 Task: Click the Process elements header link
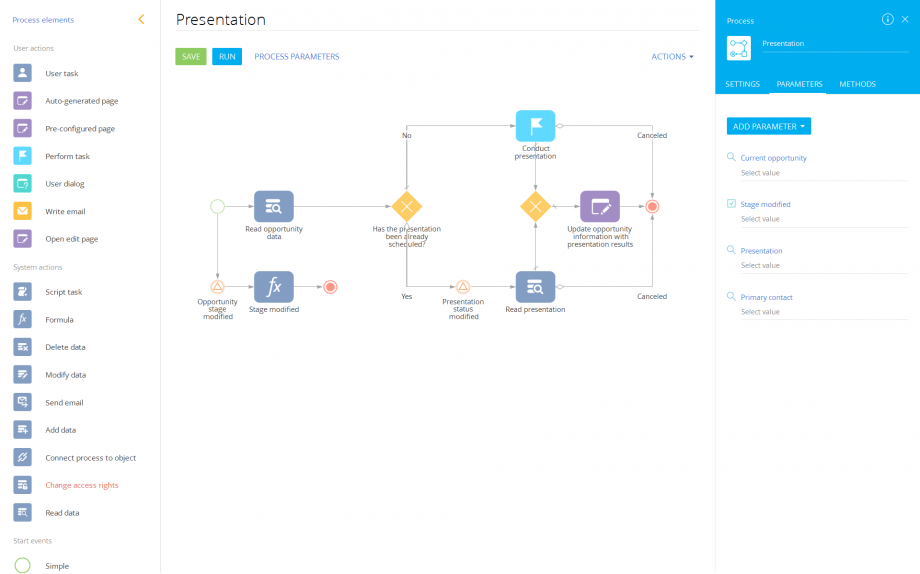click(x=43, y=20)
